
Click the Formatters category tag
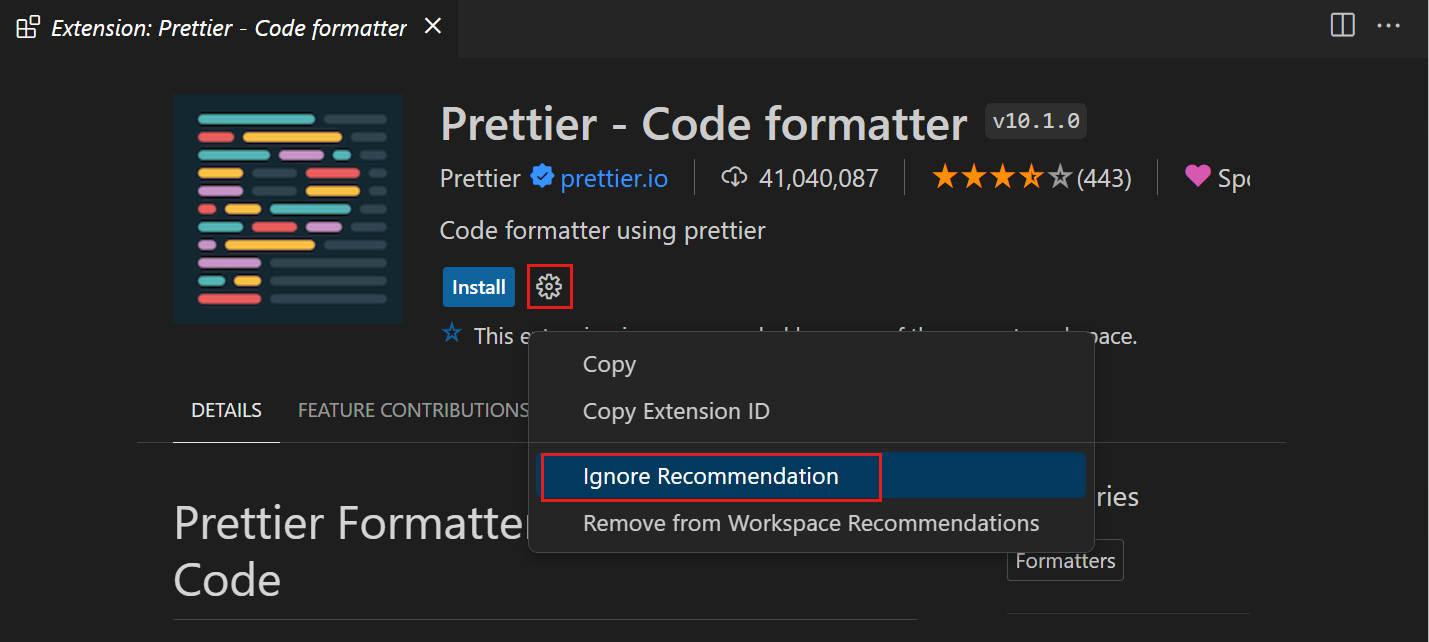(1064, 560)
